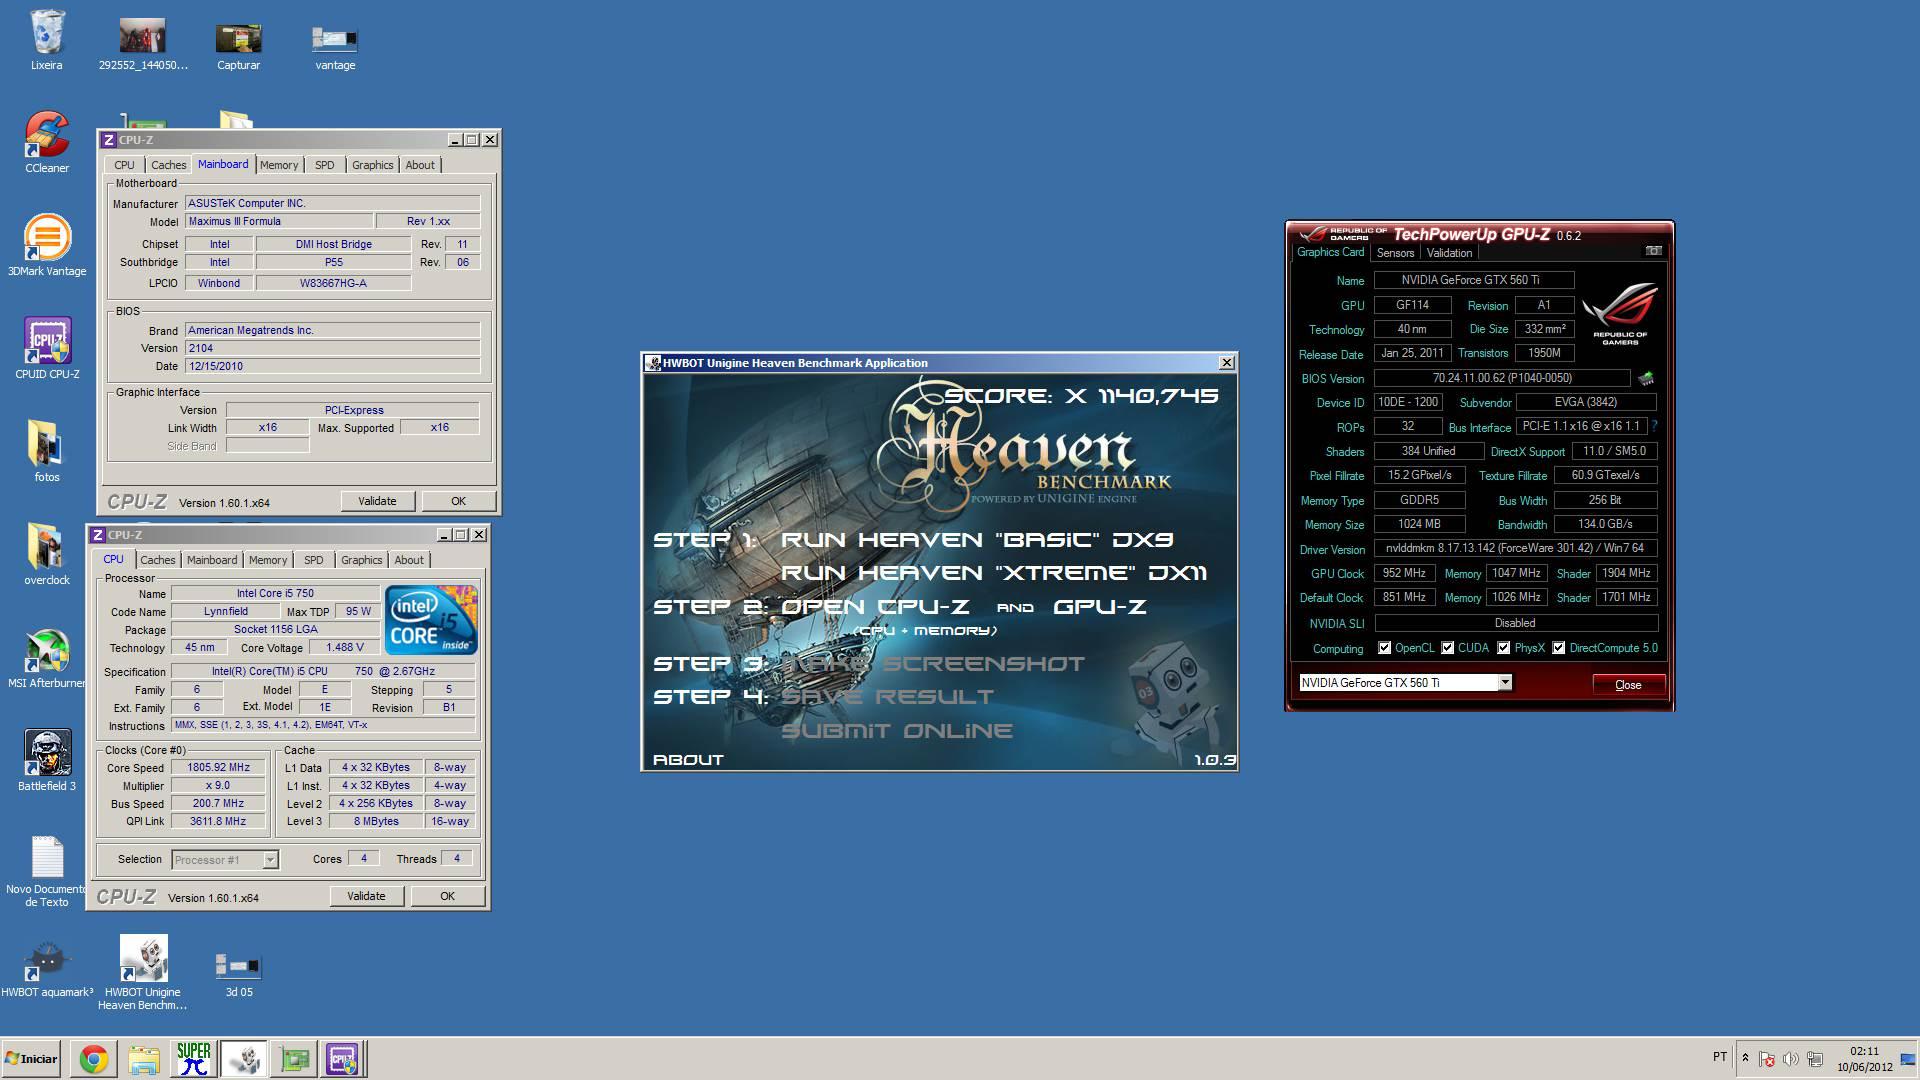
Task: Open the Iniciar start menu
Action: (31, 1059)
